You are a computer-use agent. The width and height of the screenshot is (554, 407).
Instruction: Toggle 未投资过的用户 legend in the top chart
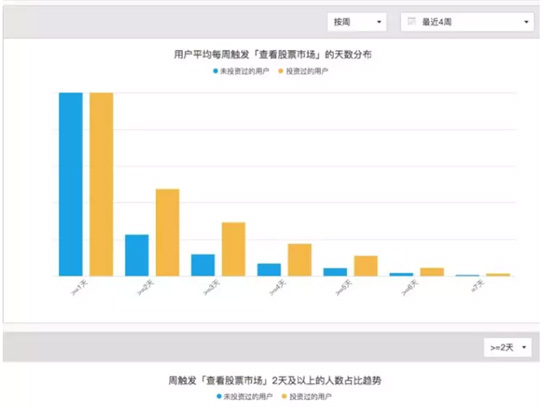click(241, 71)
